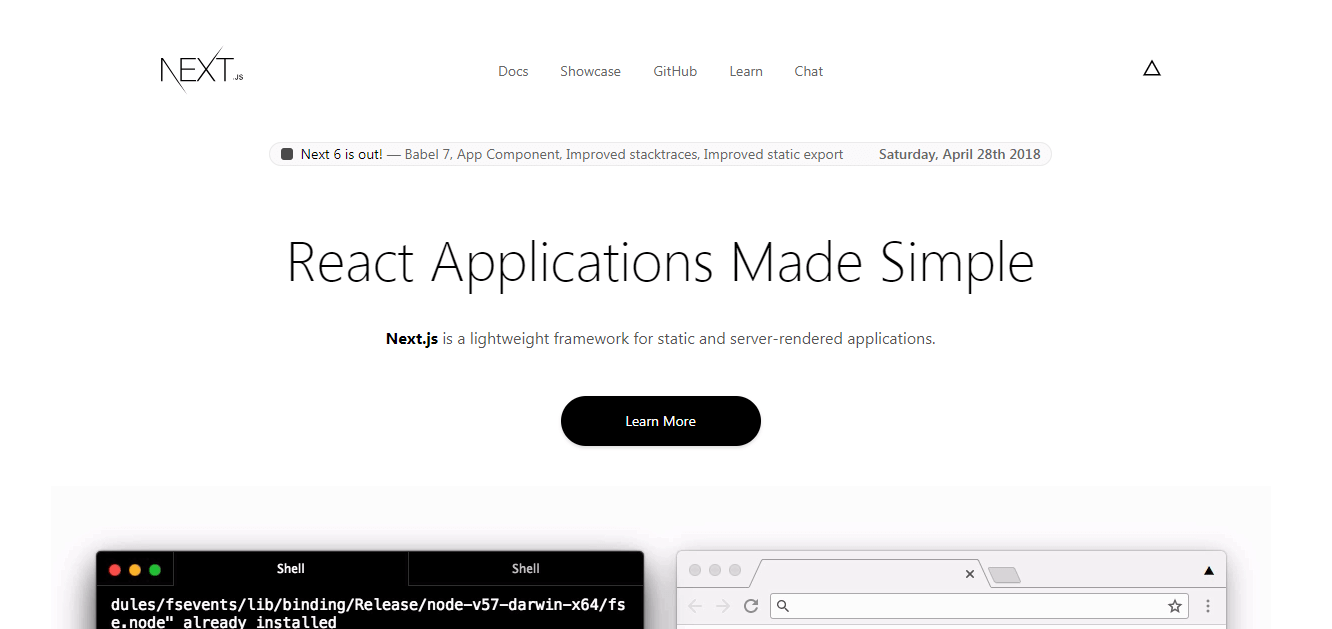Screen dimensions: 1332x629
Task: Click the bookmark star in mock address bar
Action: (x=1175, y=606)
